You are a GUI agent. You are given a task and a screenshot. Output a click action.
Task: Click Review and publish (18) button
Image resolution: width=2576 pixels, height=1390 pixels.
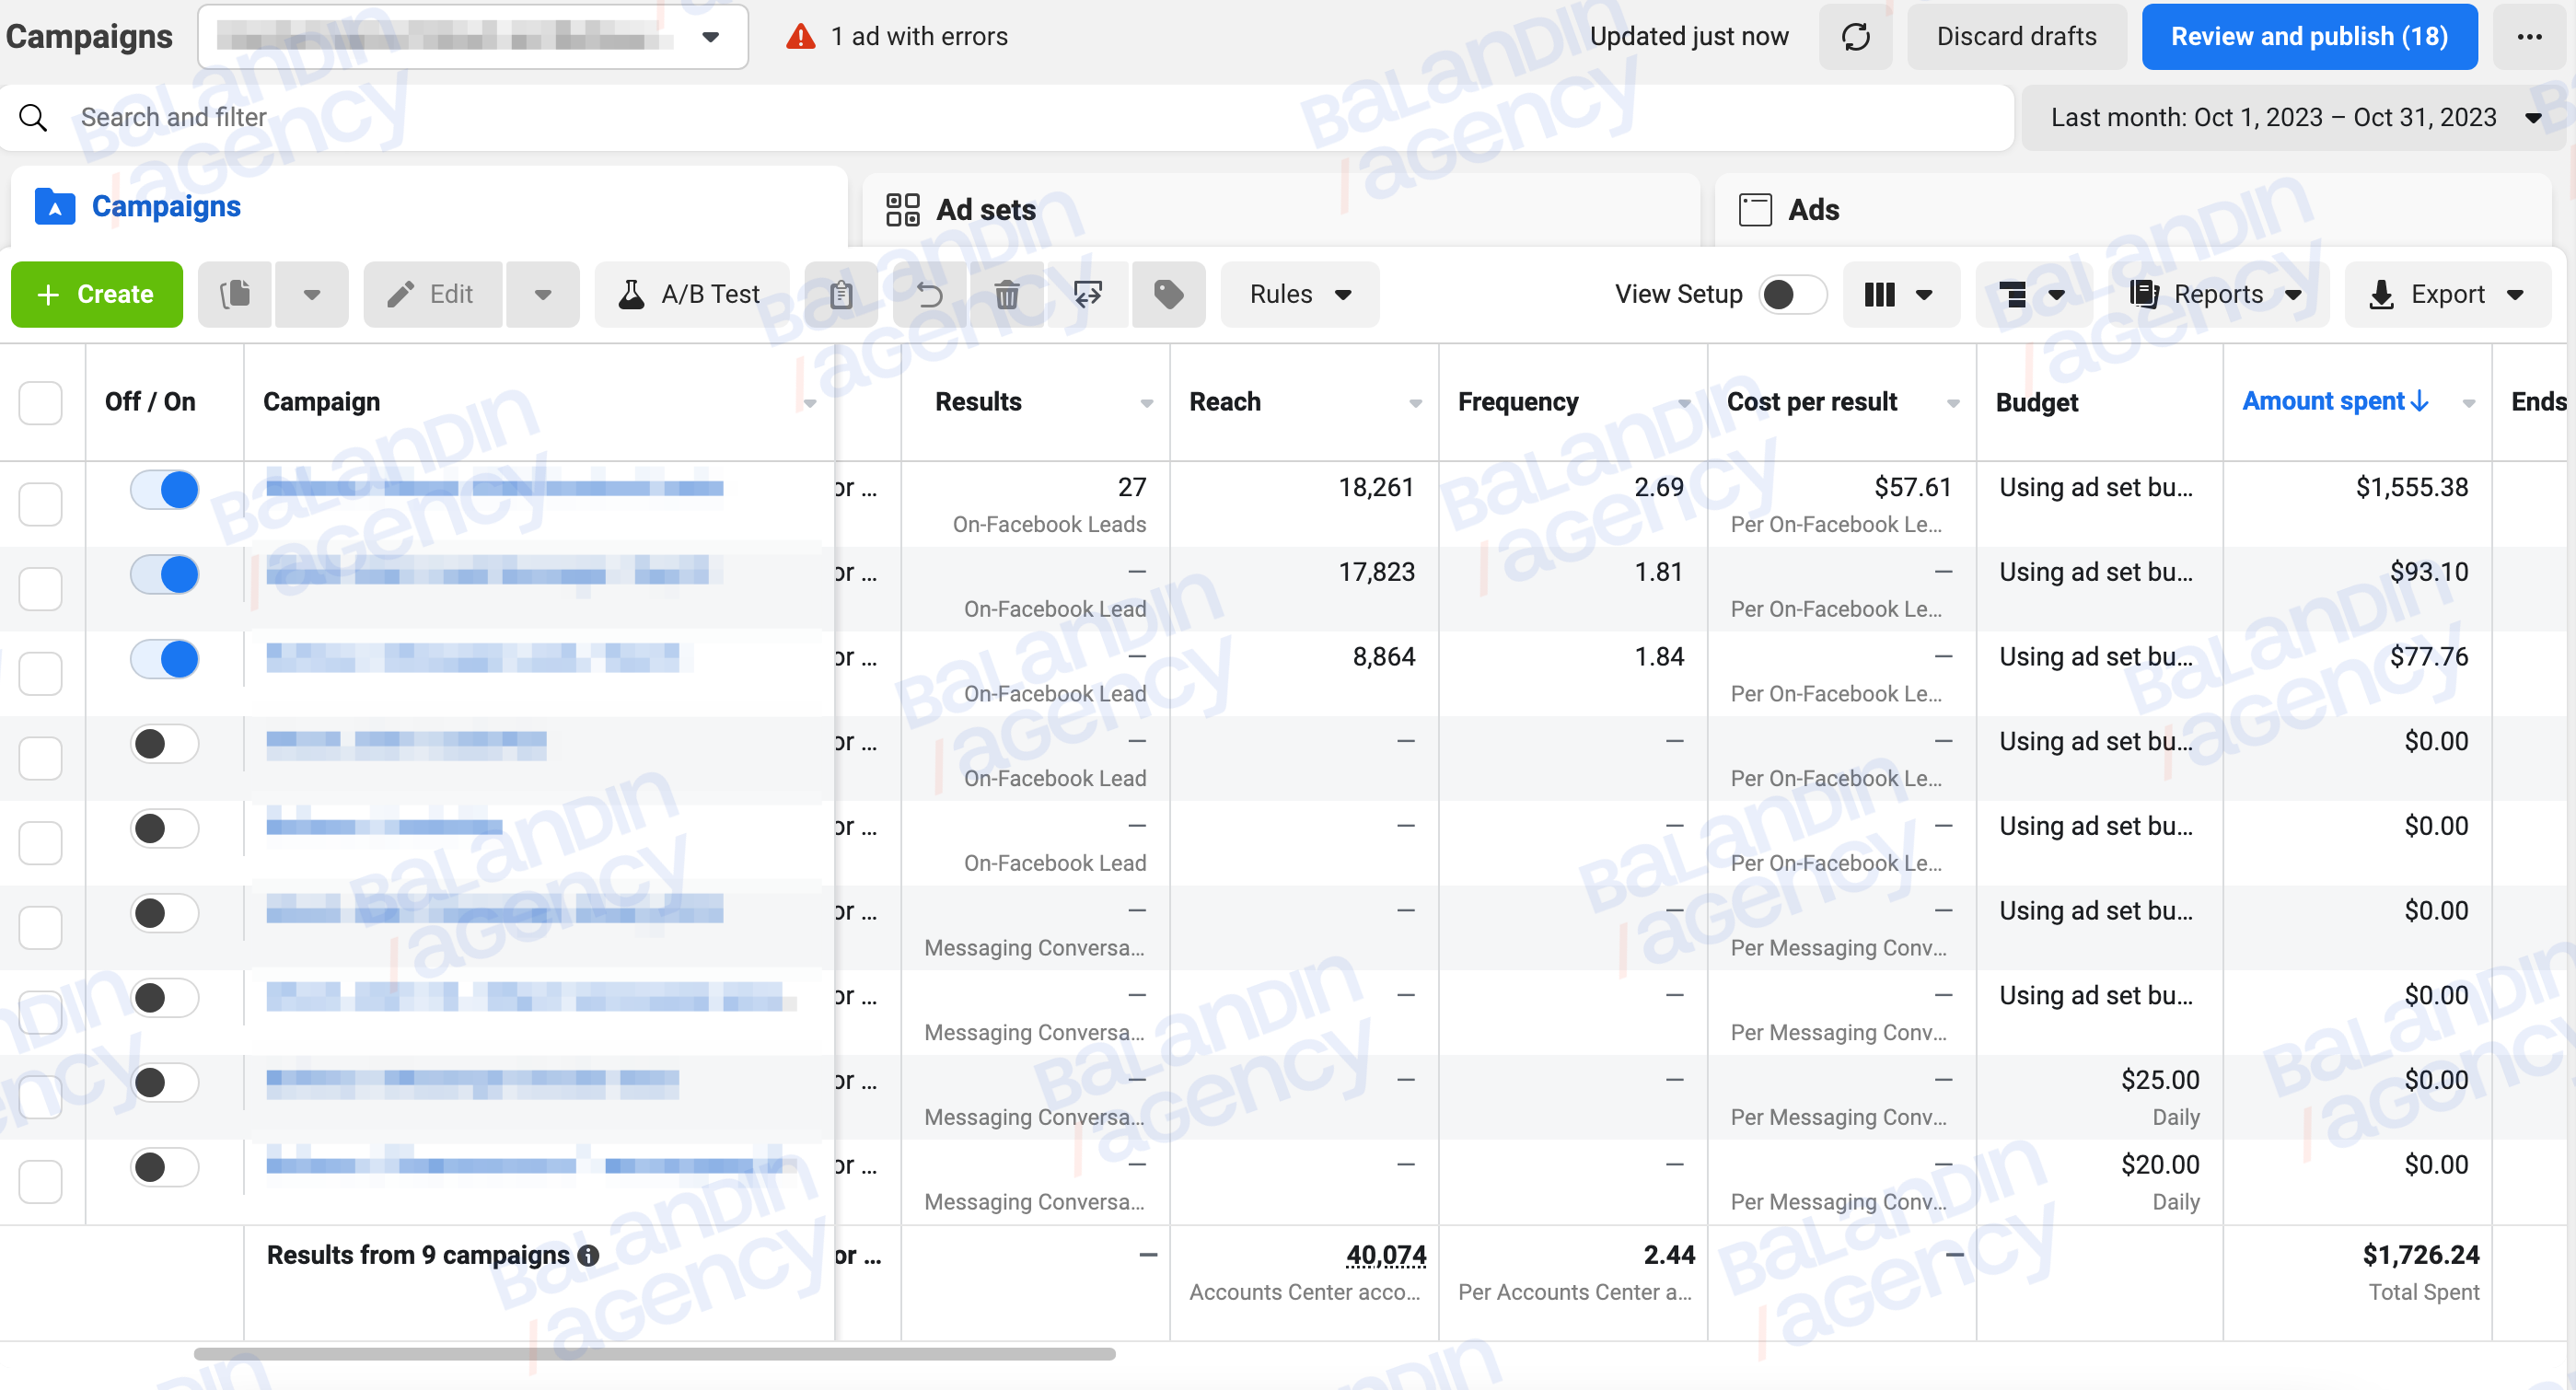2309,37
